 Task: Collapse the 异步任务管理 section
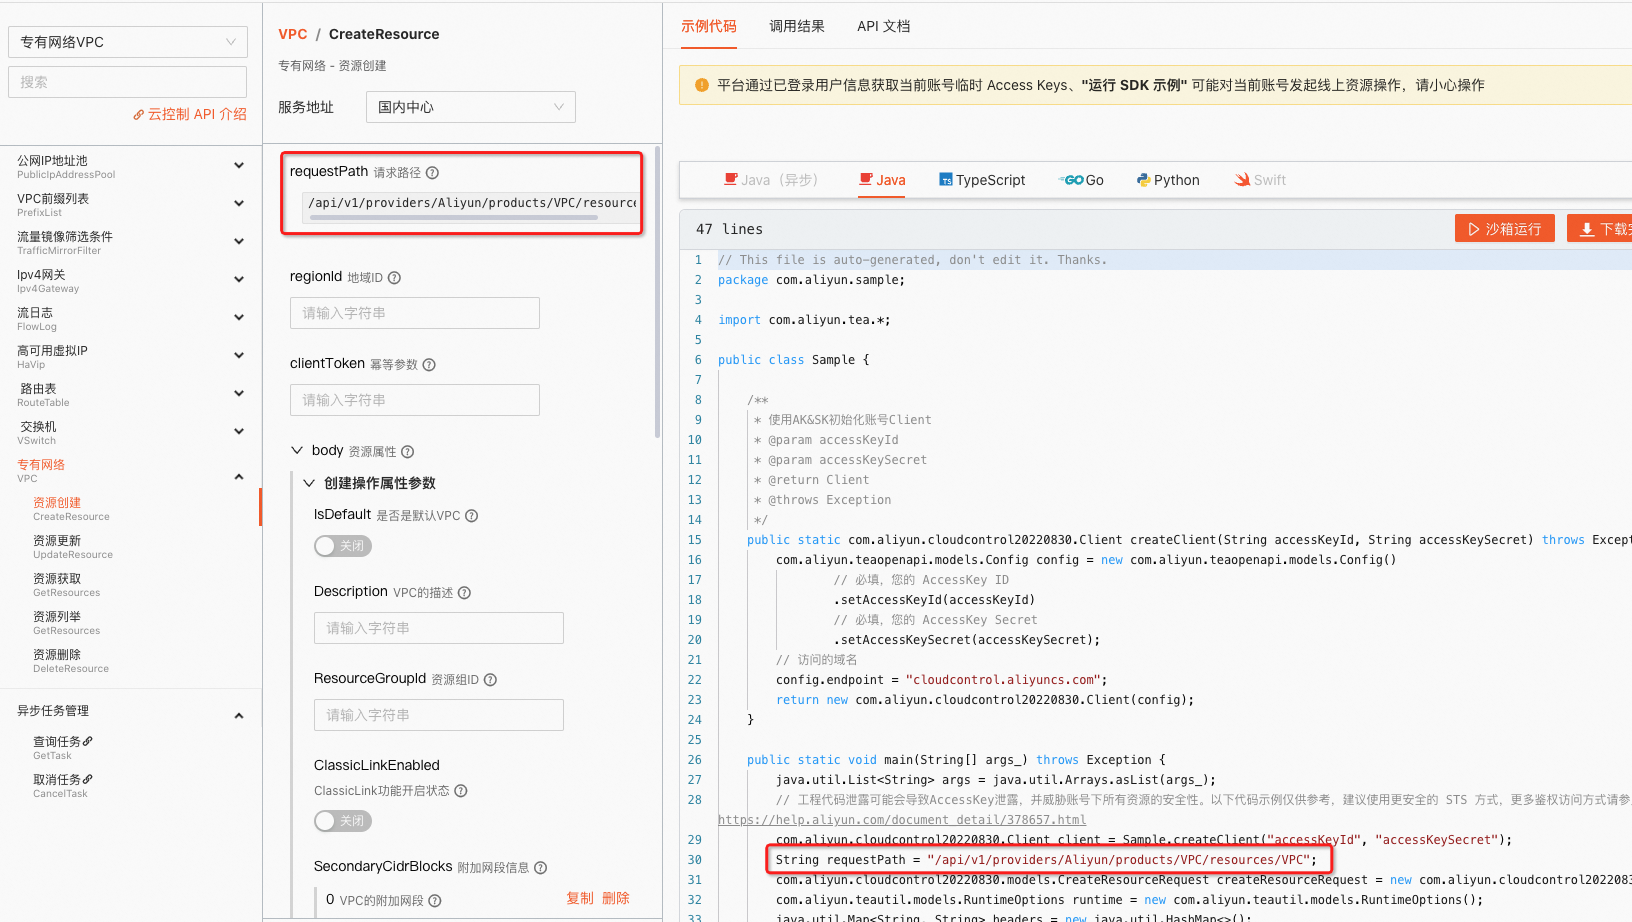pyautogui.click(x=239, y=716)
